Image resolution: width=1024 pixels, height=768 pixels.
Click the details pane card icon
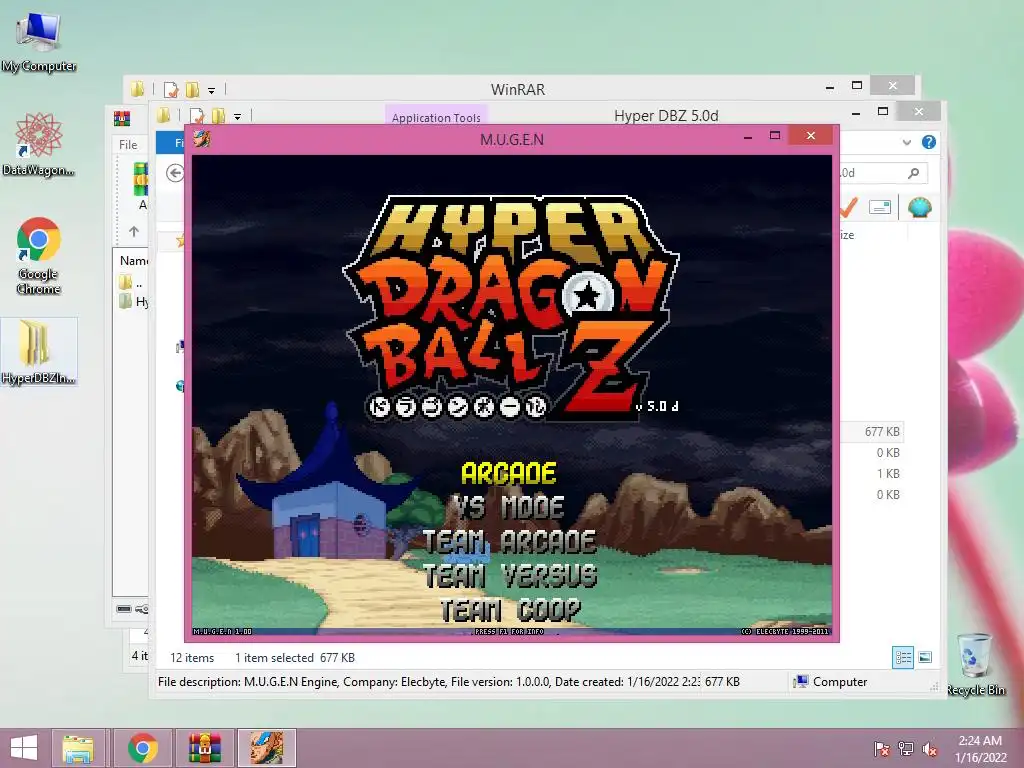point(880,208)
